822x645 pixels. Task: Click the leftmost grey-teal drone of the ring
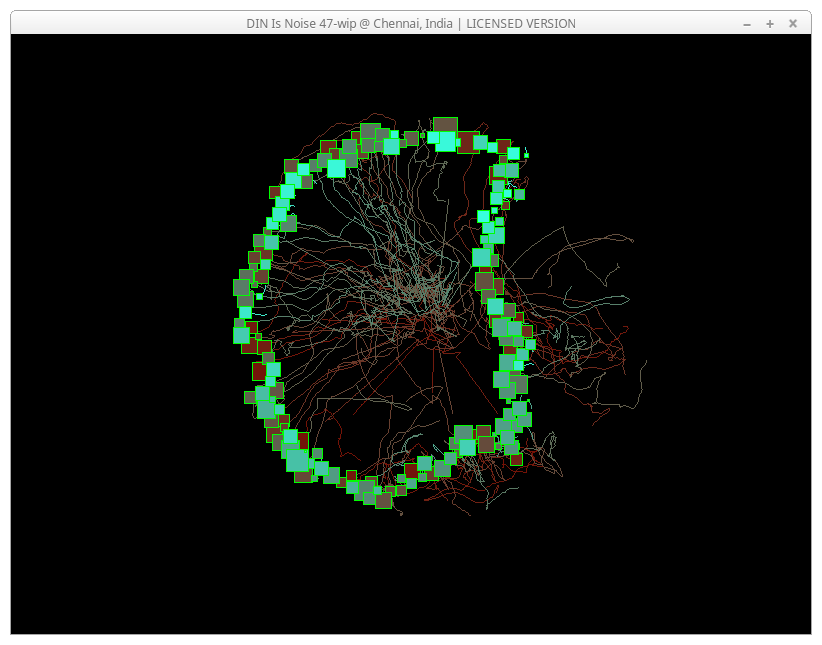tap(241, 287)
